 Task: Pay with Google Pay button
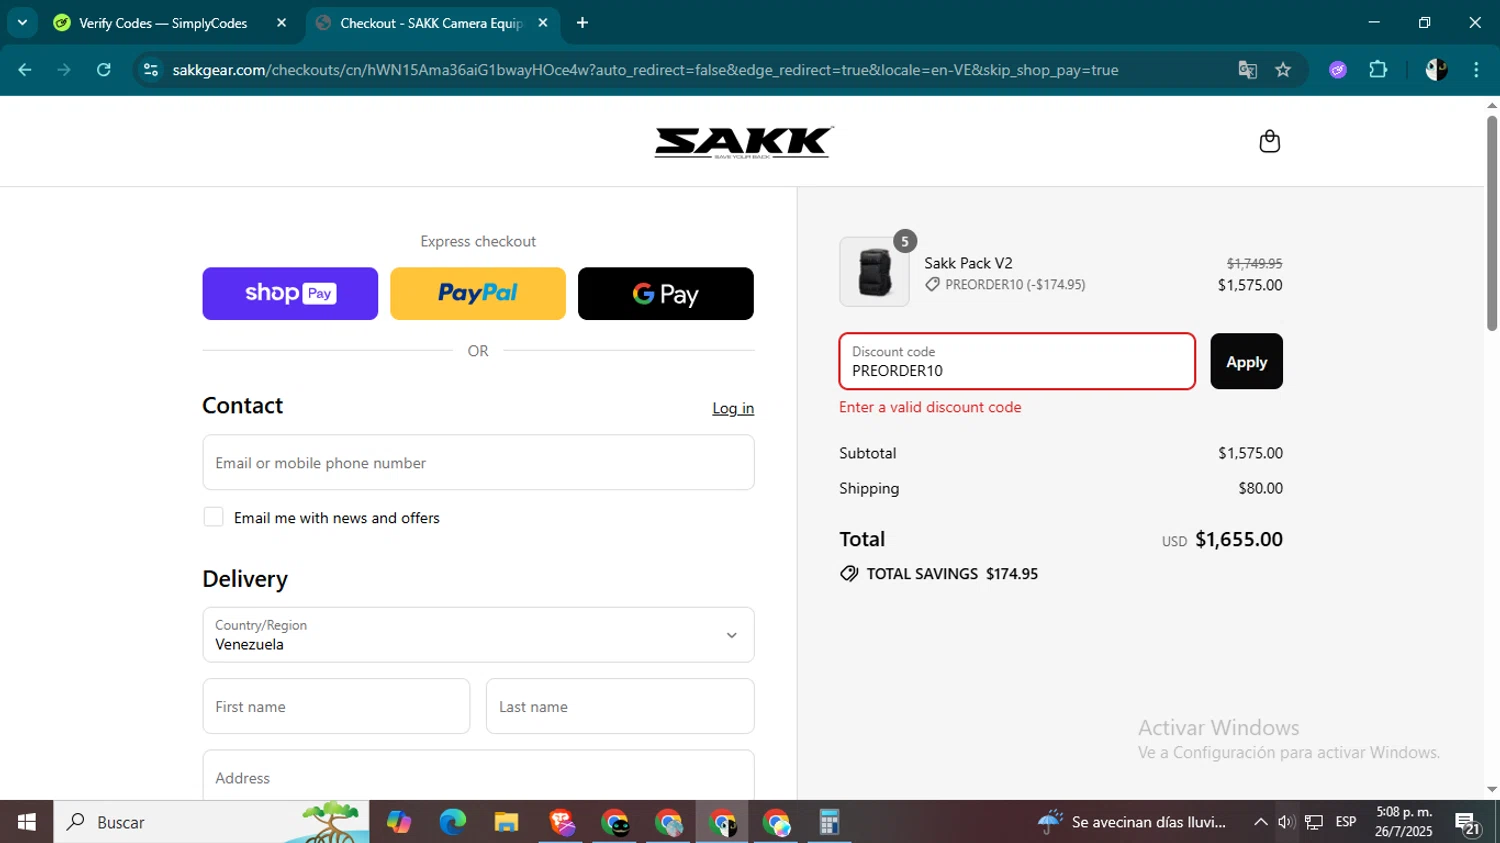(x=666, y=293)
